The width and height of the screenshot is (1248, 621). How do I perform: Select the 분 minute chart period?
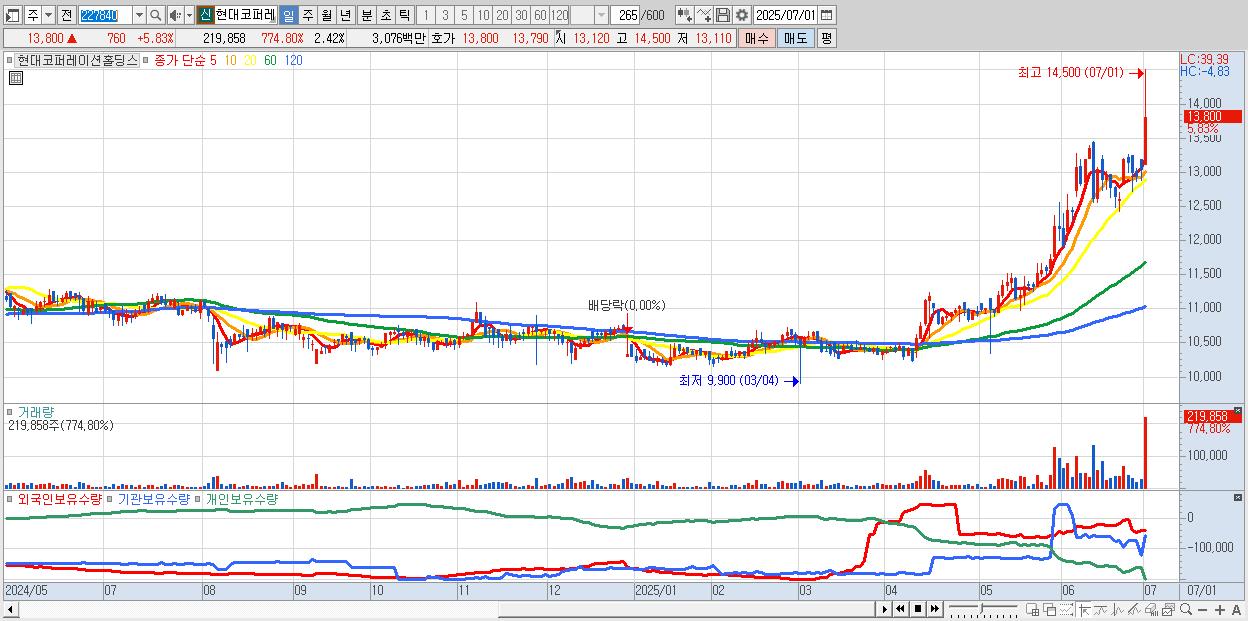click(x=366, y=15)
